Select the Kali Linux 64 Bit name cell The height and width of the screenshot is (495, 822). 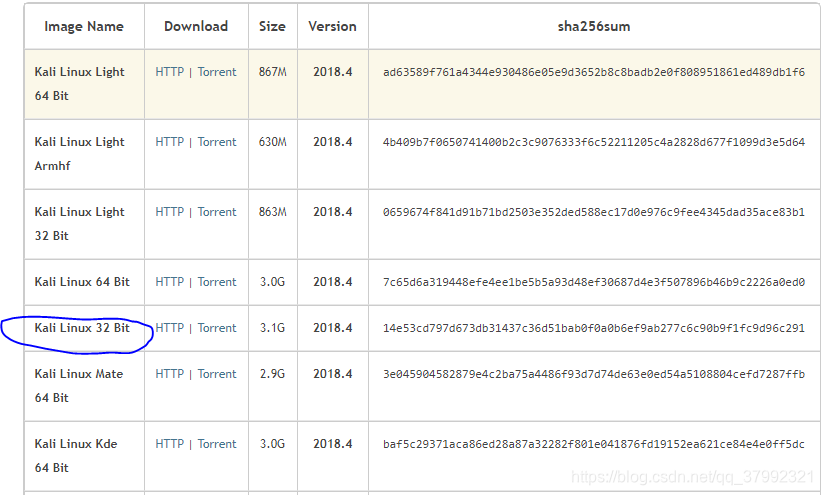(x=84, y=282)
